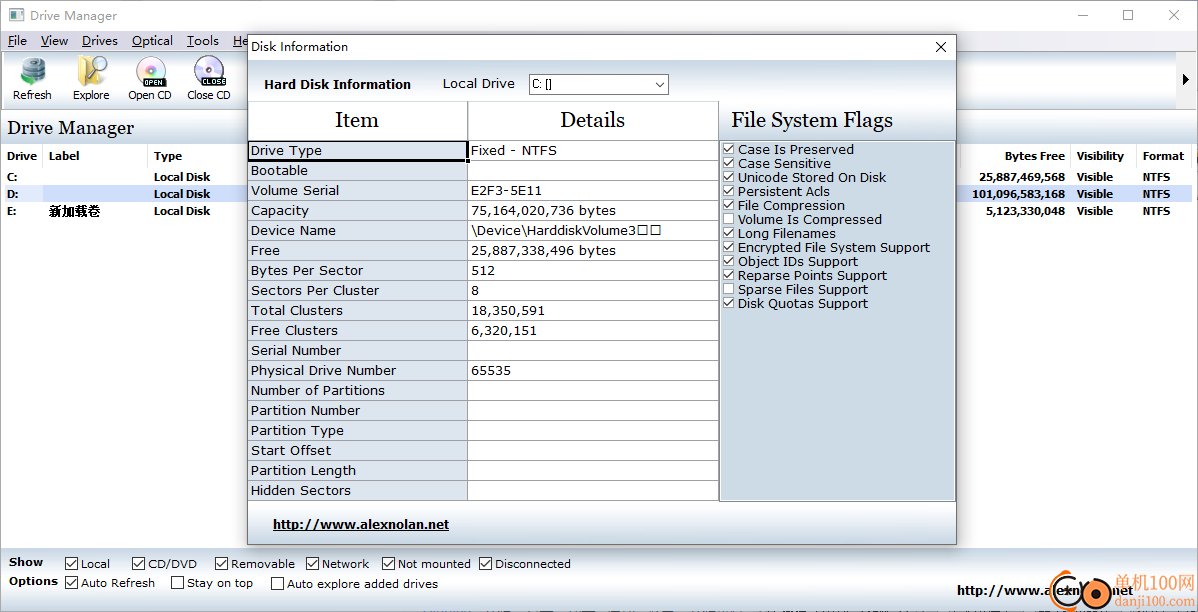Click the empty Bootable details cell
This screenshot has width=1198, height=612.
[x=593, y=170]
